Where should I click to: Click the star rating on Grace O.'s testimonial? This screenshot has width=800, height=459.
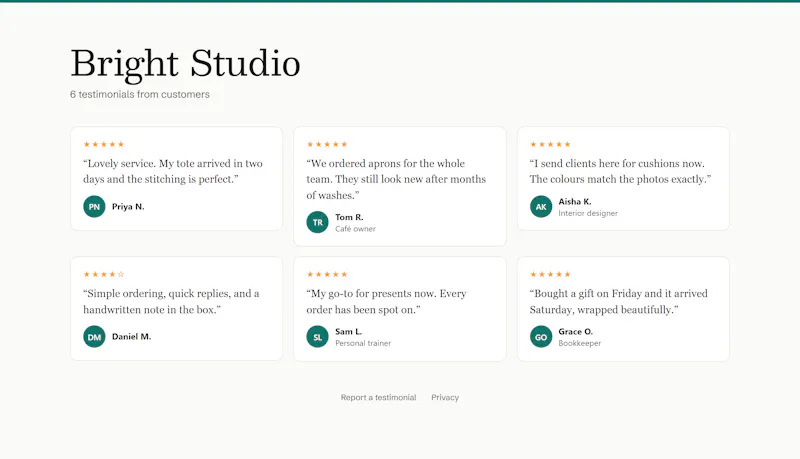pos(550,274)
